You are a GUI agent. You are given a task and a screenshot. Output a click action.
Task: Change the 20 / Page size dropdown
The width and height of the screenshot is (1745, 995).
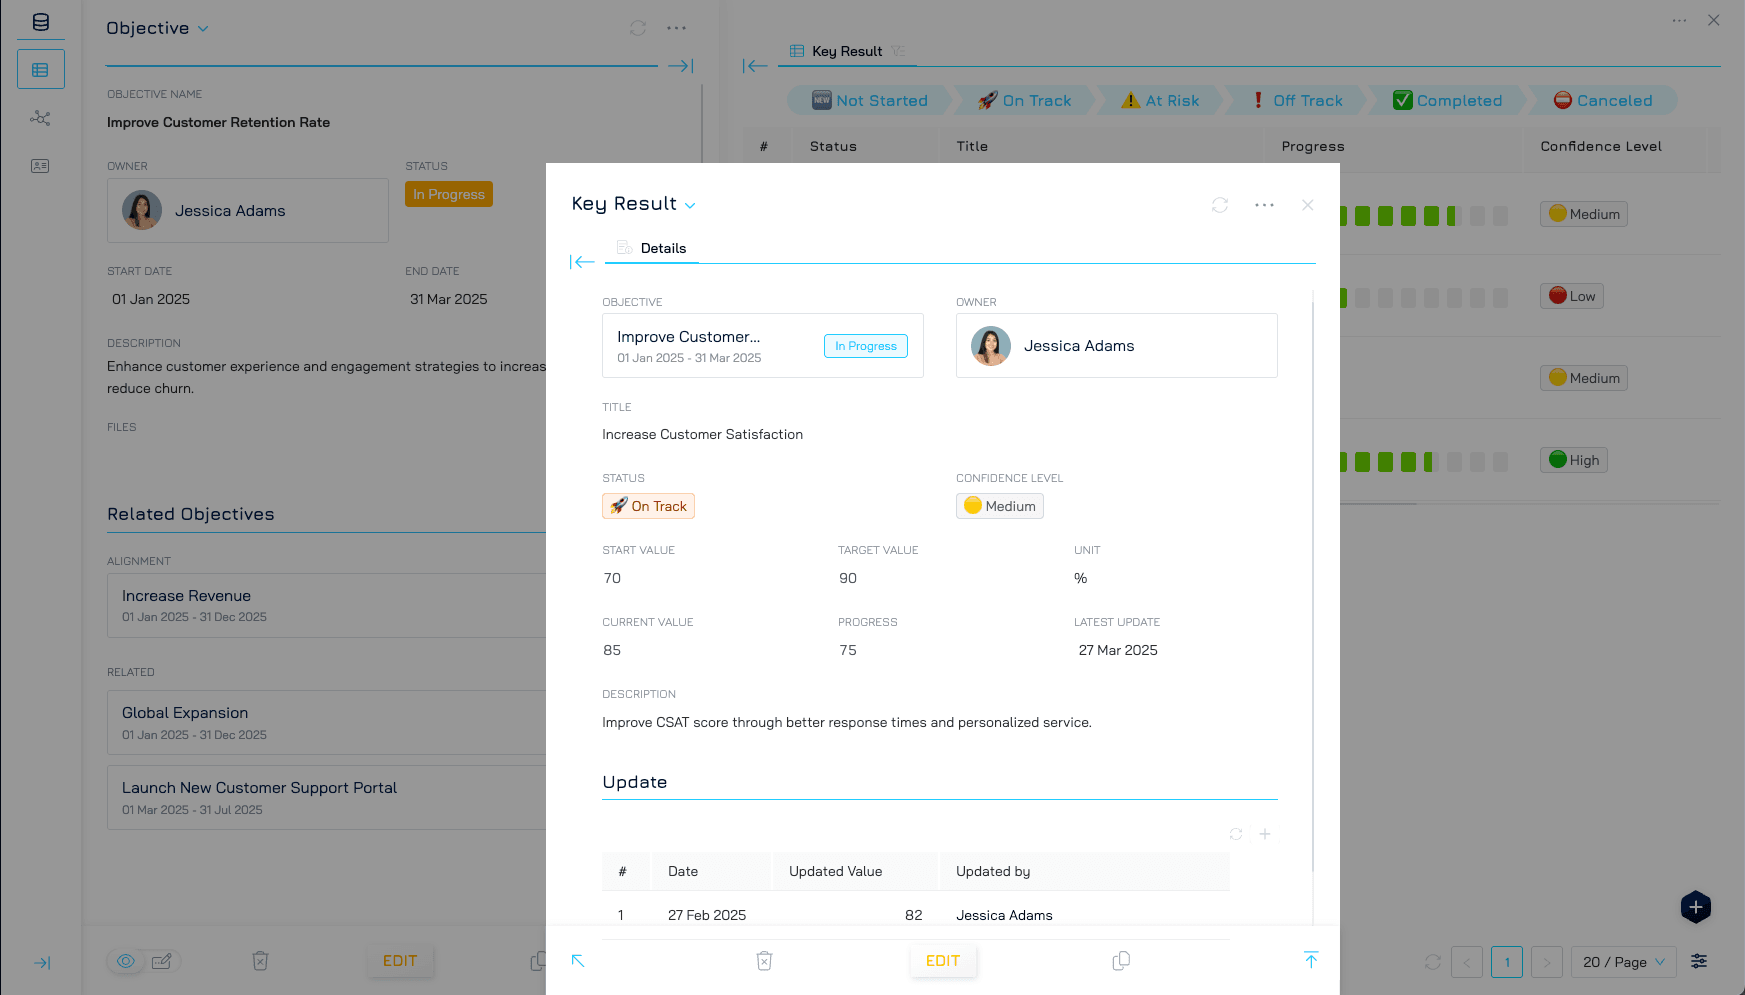(x=1624, y=962)
